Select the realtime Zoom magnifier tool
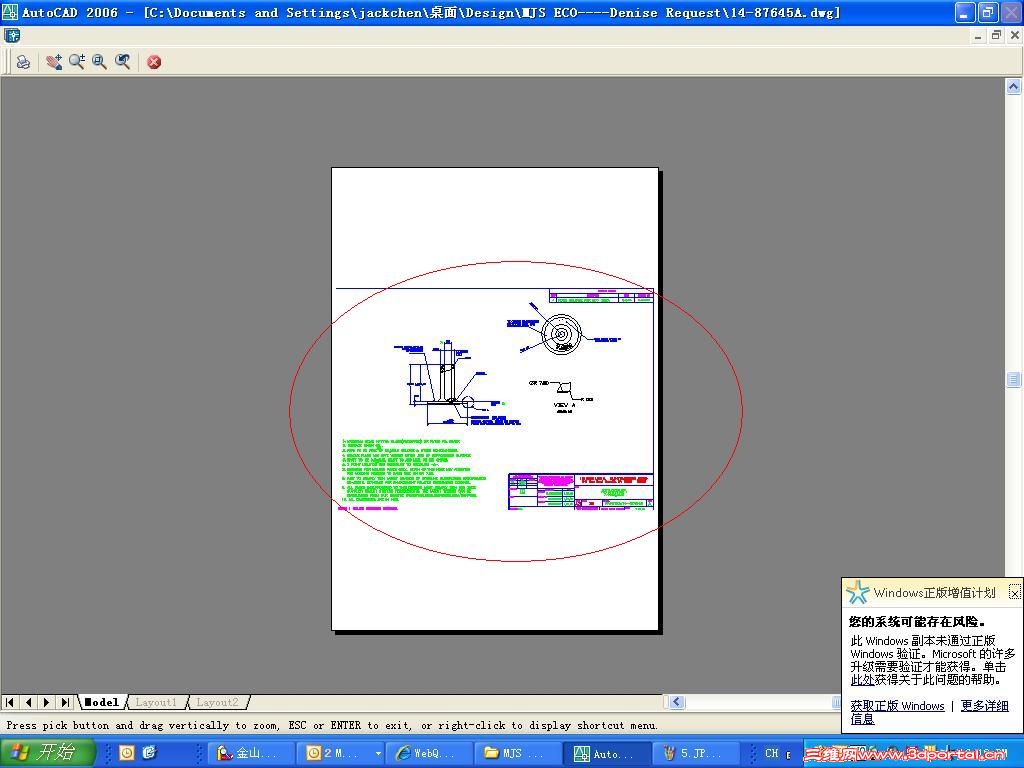Screen dimensions: 1024x768 (77, 62)
